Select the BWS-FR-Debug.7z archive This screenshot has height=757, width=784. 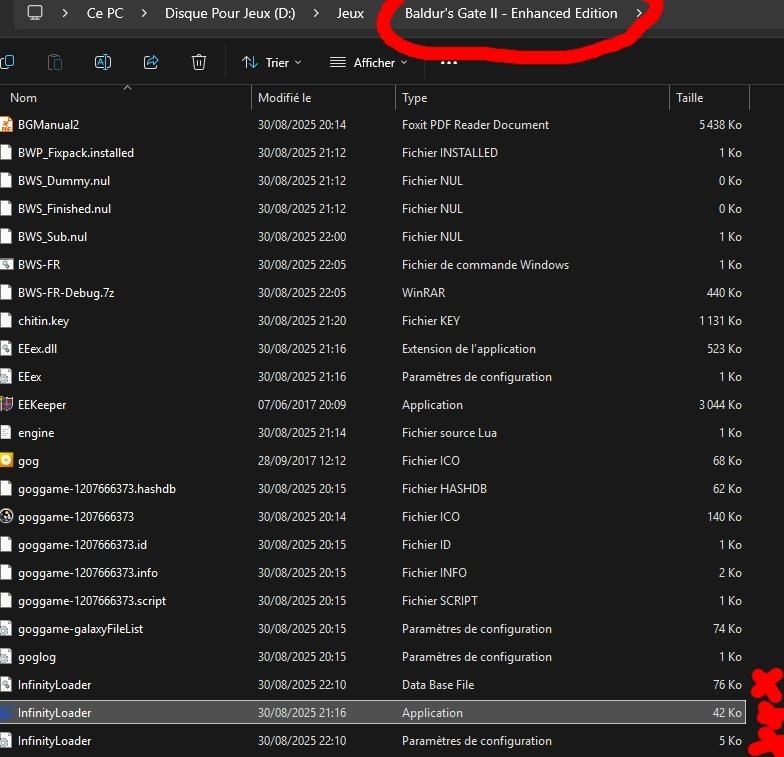tap(66, 292)
